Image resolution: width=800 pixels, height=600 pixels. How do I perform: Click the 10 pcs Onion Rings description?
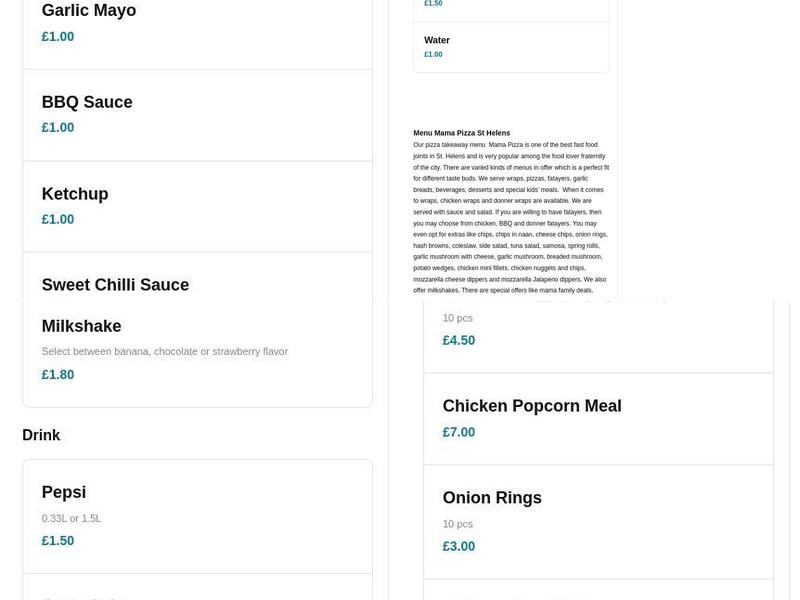point(459,523)
